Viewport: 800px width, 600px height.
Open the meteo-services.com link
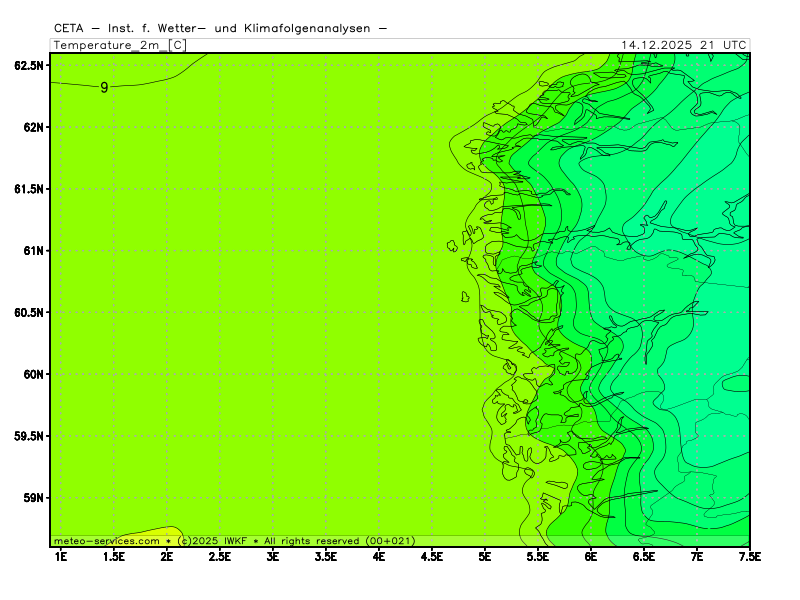tap(107, 541)
